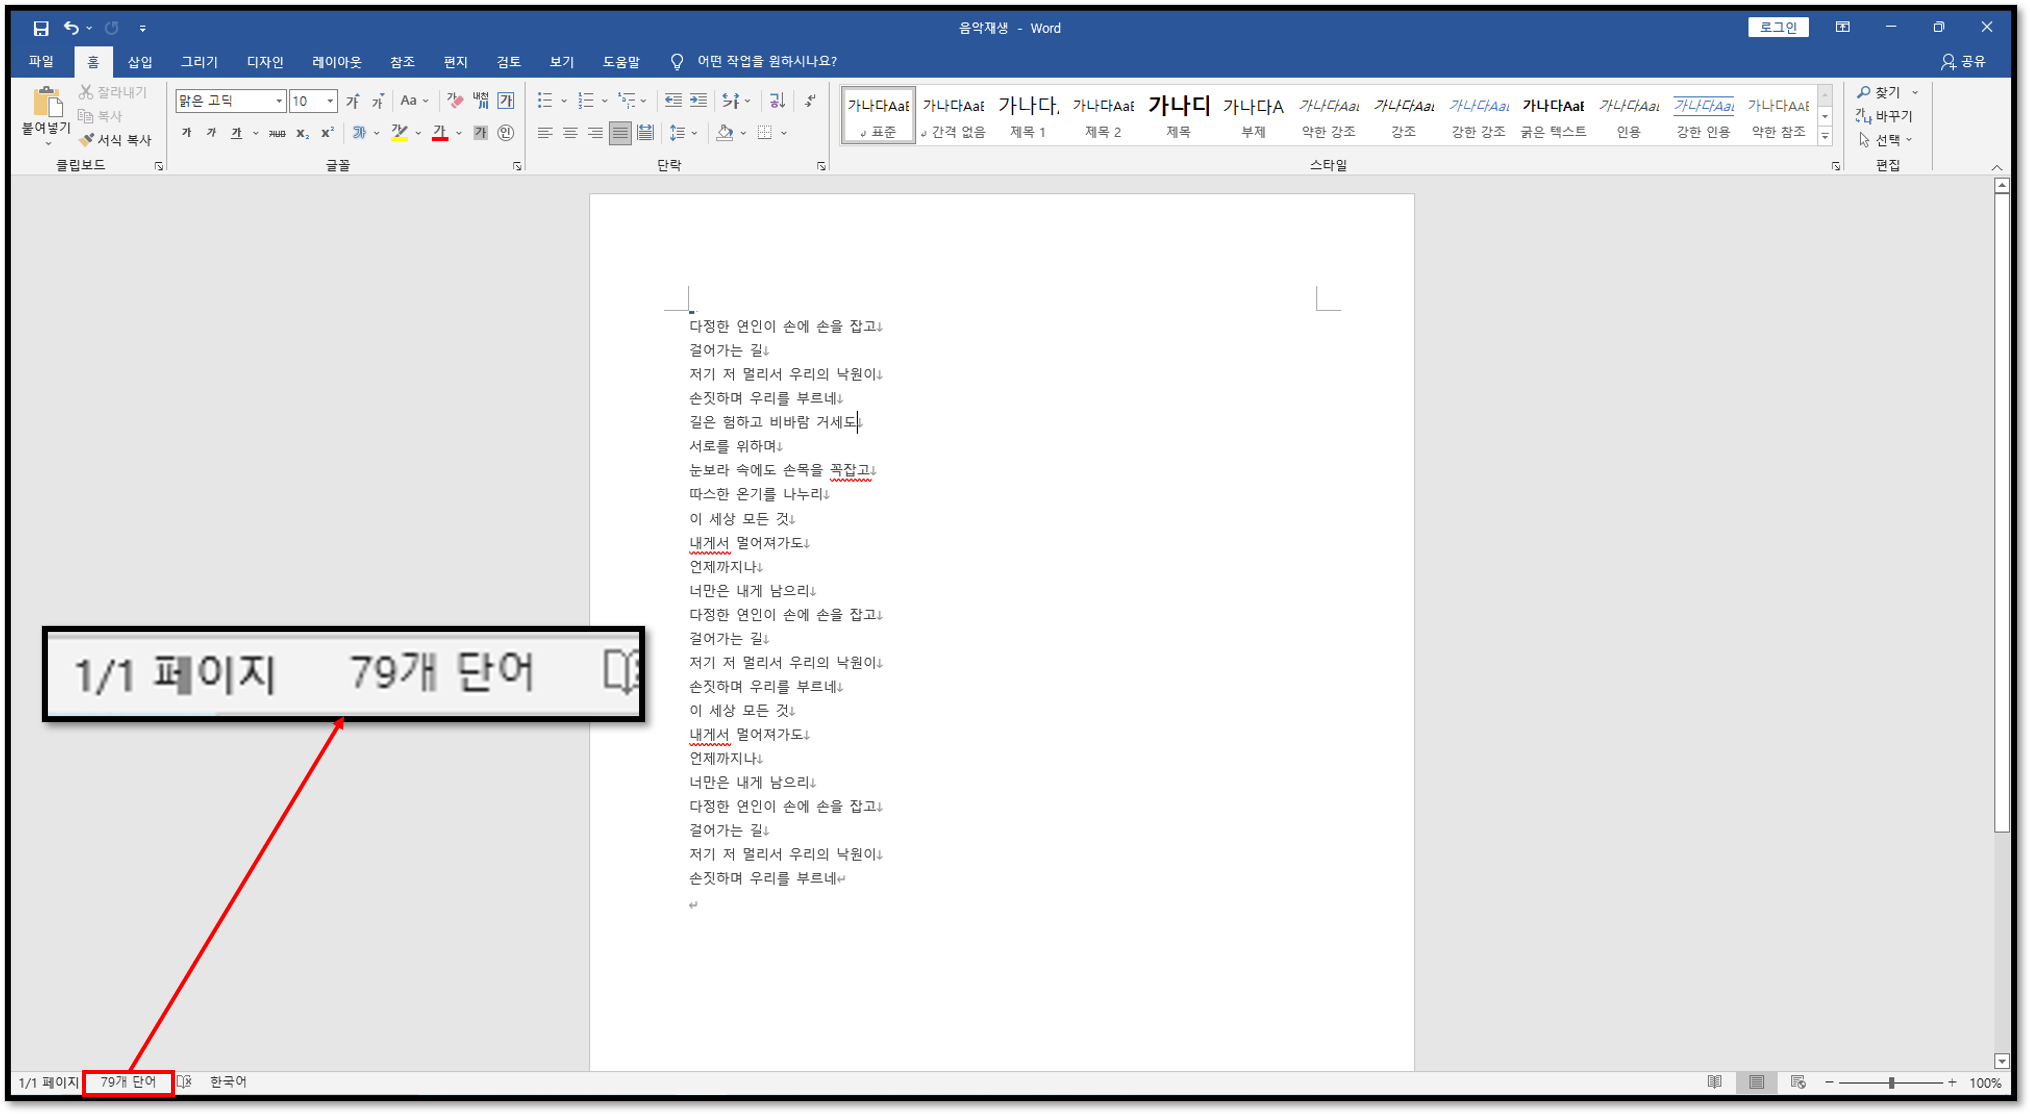This screenshot has height=1114, width=2030.
Task: Click the character border icon
Action: click(x=506, y=100)
